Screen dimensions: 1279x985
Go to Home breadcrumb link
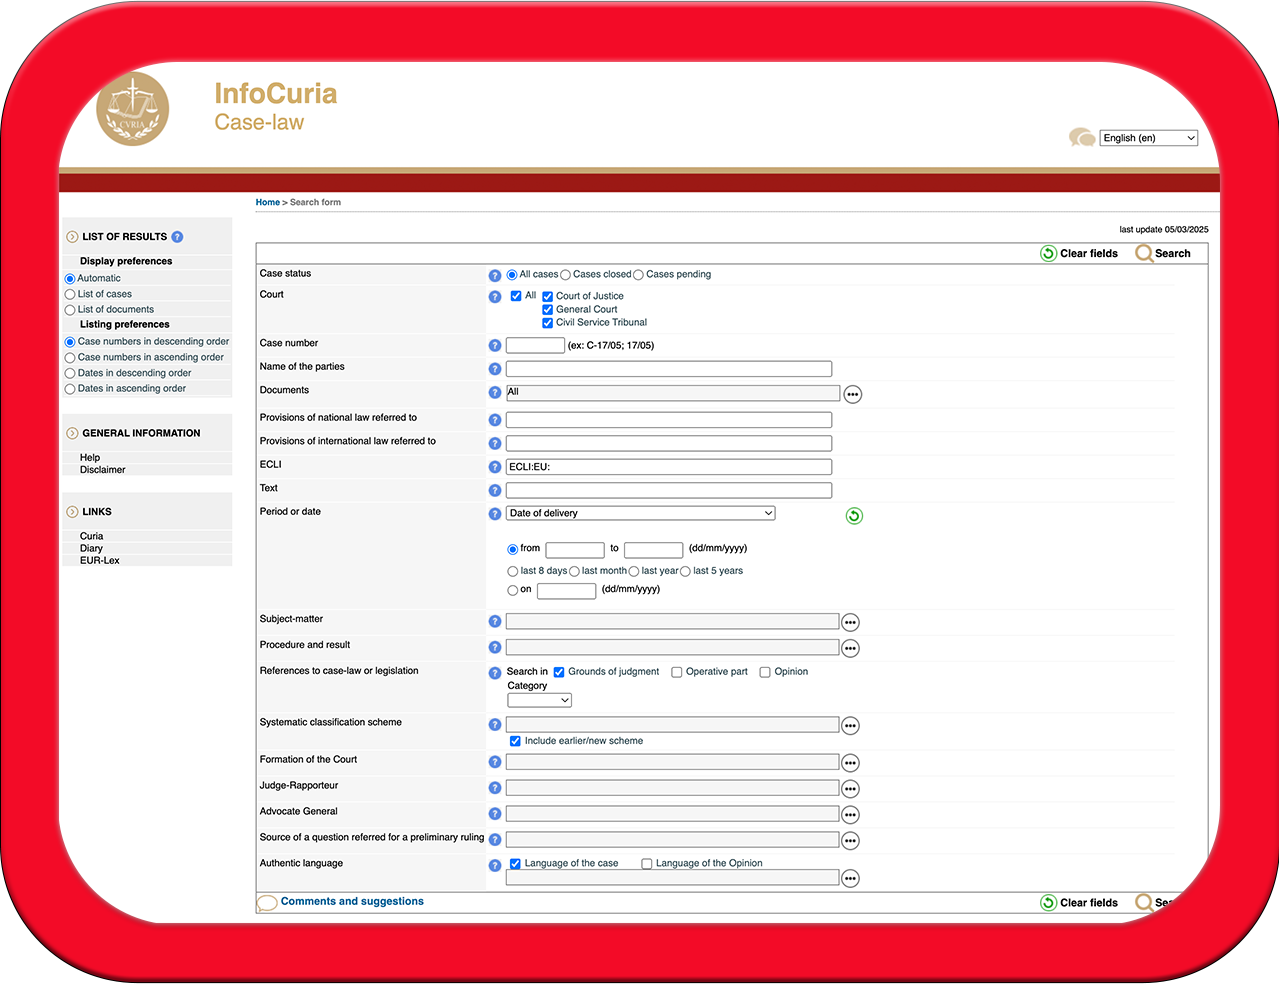(267, 202)
